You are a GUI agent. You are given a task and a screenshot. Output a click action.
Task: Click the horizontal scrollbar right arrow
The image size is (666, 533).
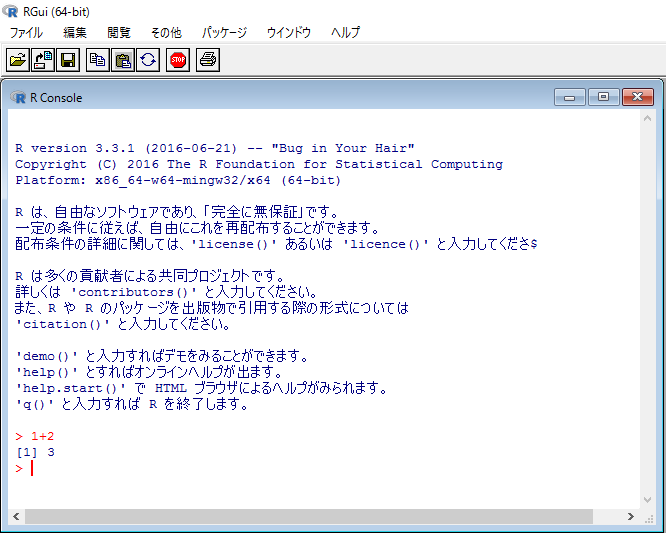[631, 516]
